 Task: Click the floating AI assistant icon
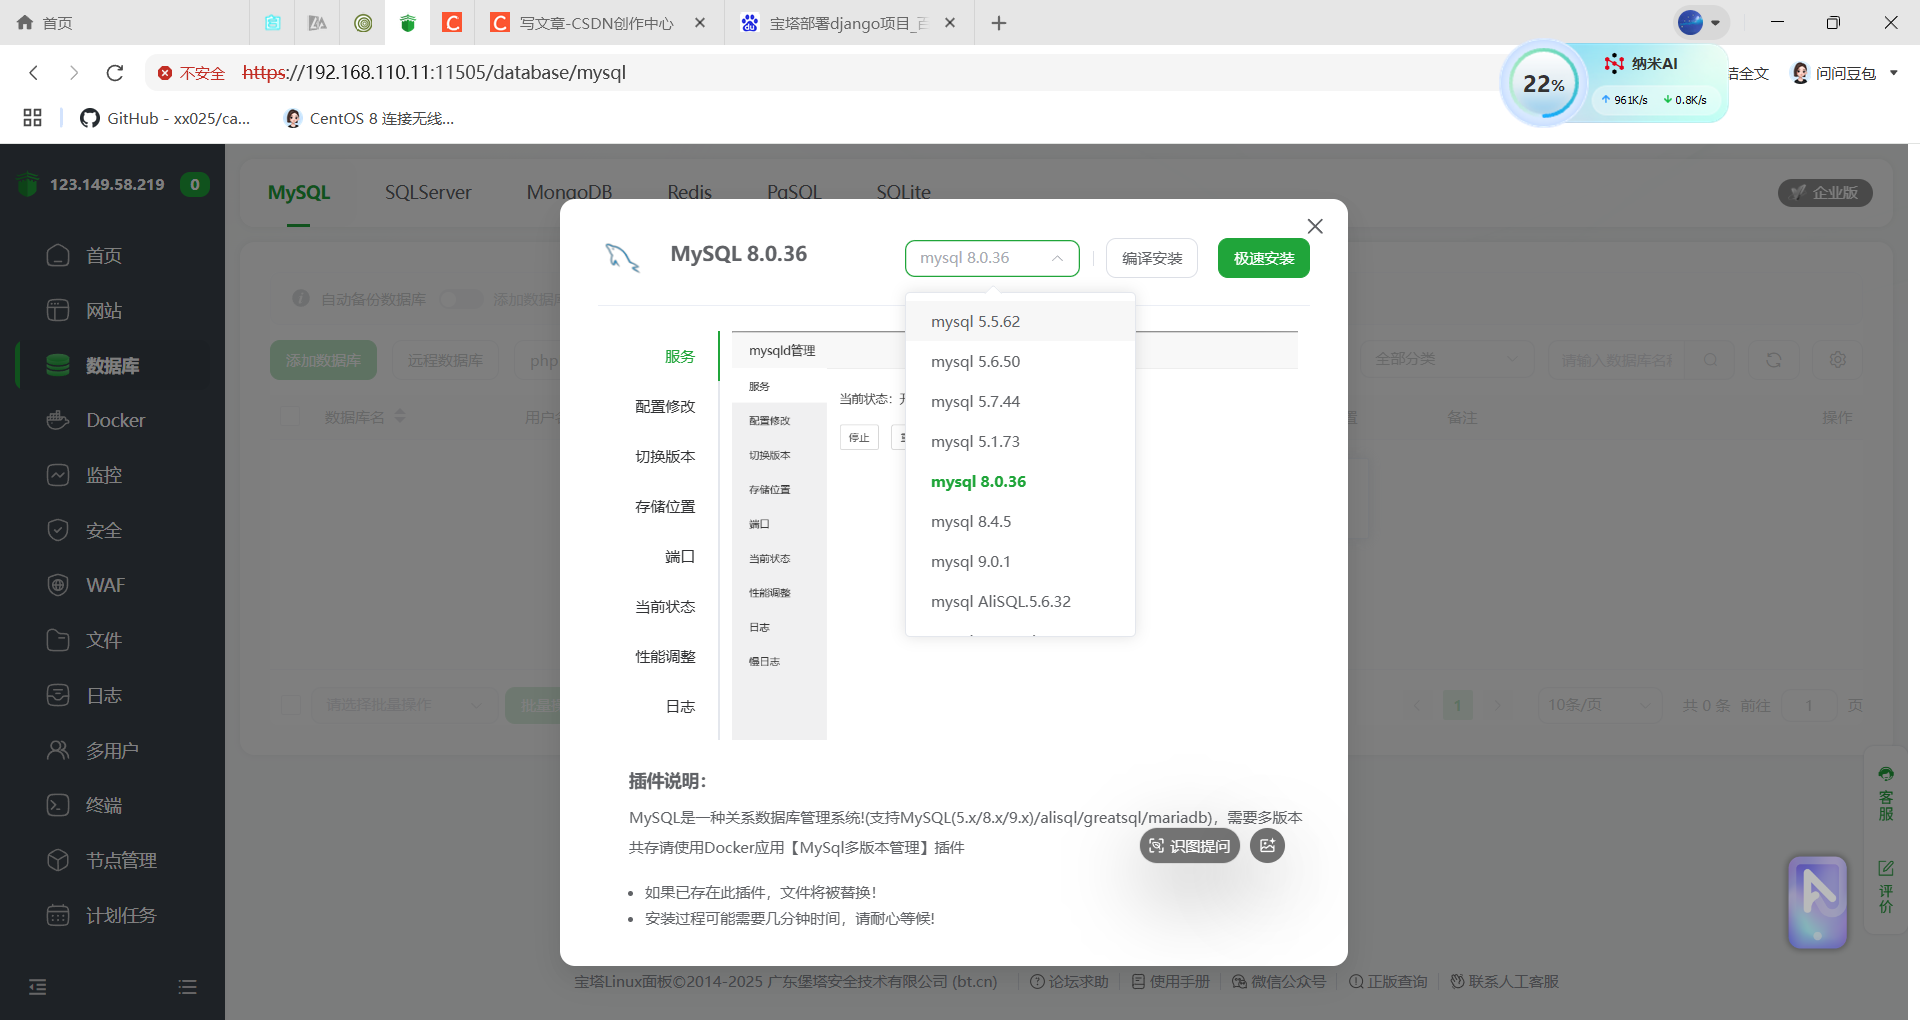pos(1817,902)
